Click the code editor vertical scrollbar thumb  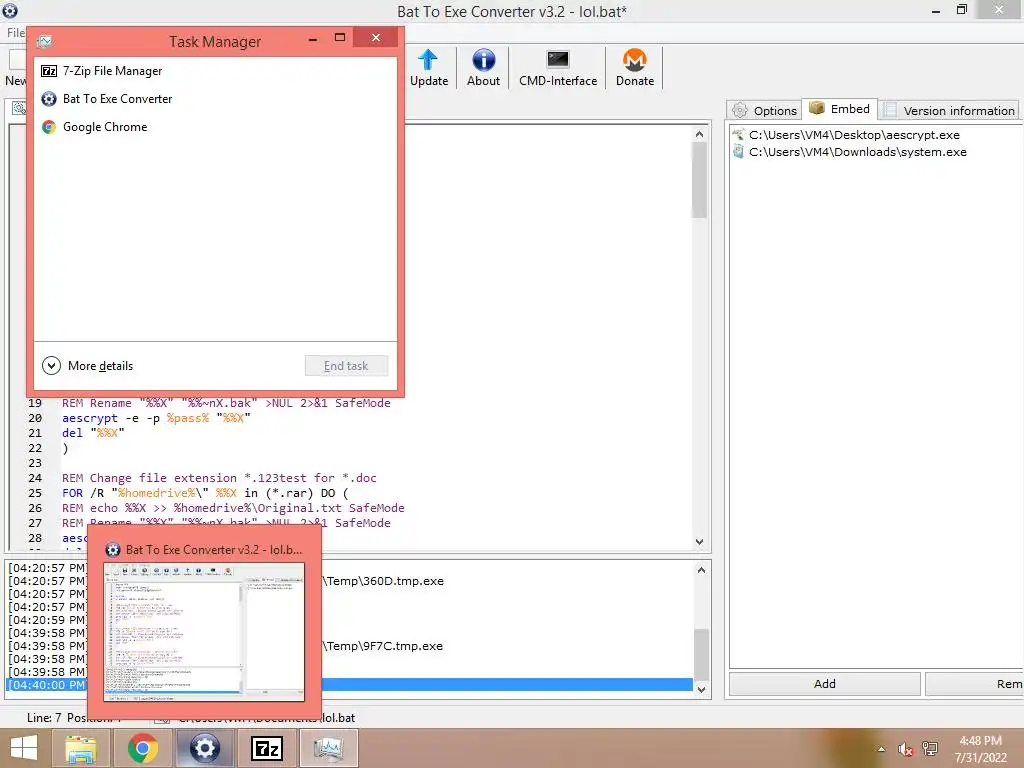(699, 180)
